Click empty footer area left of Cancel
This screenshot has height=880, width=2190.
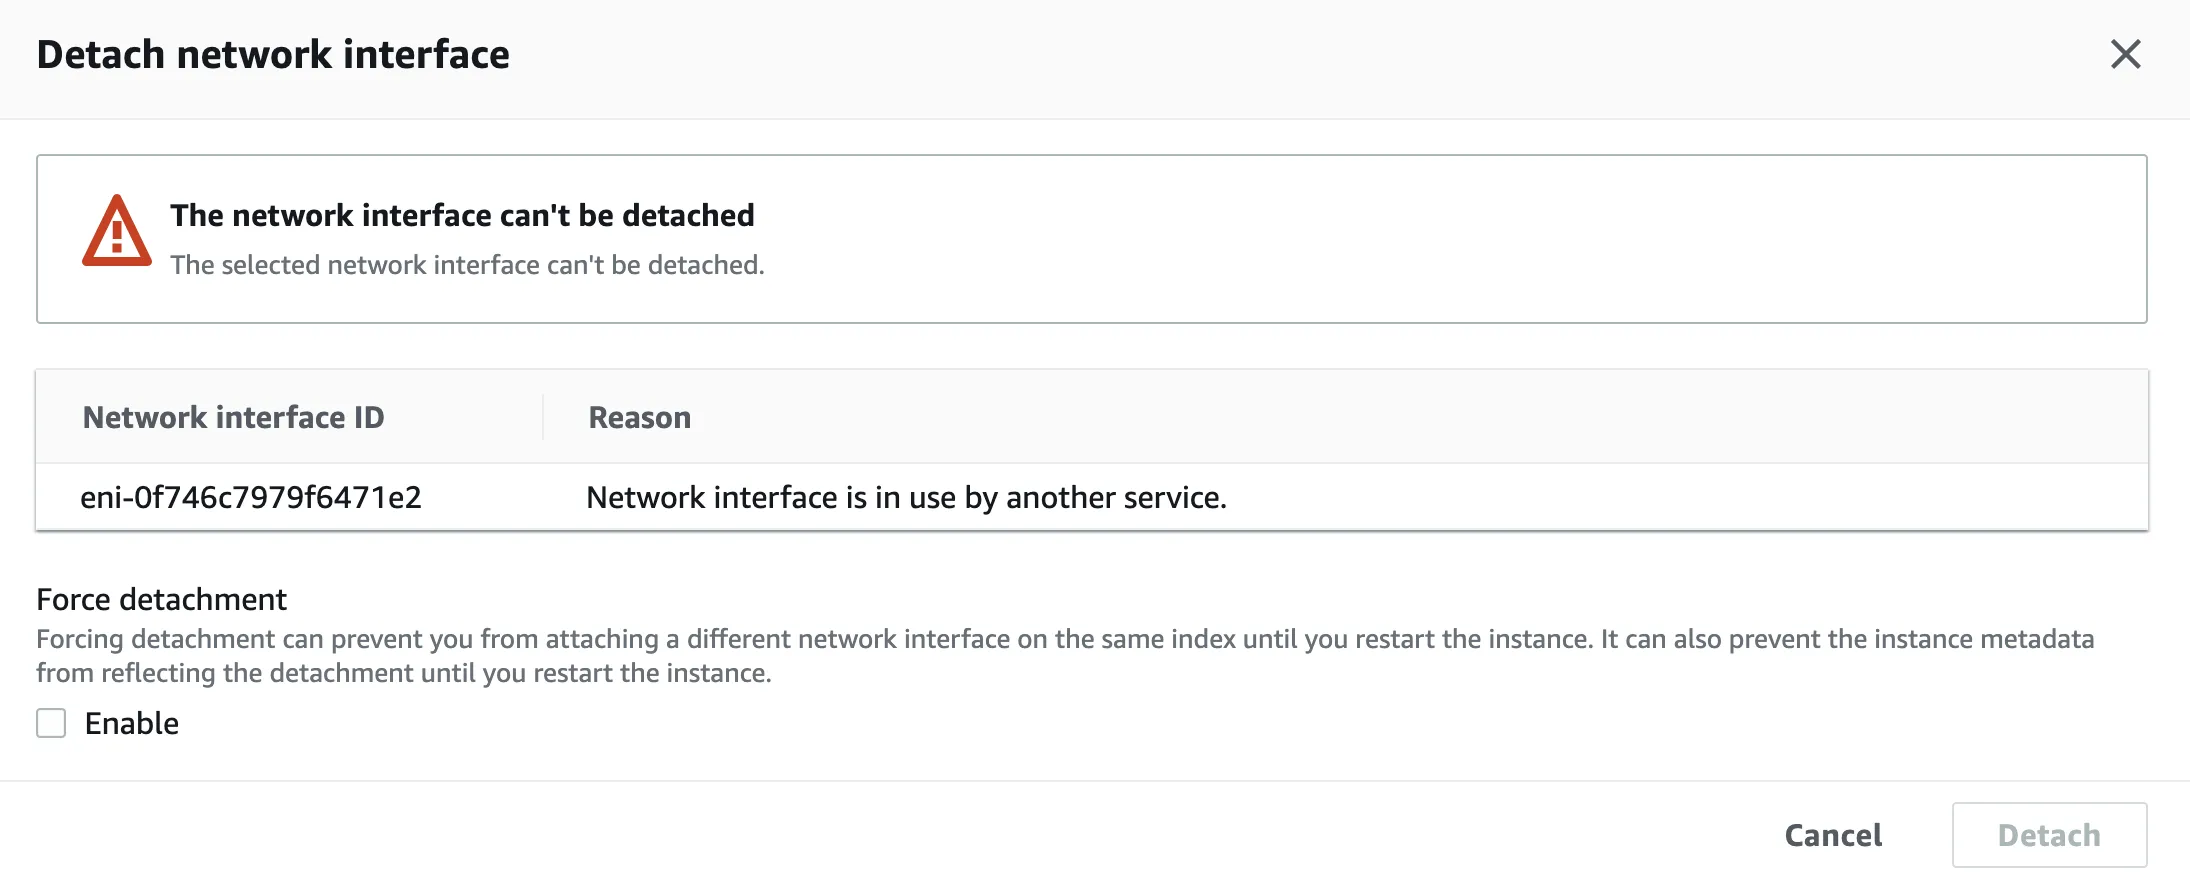coord(900,835)
